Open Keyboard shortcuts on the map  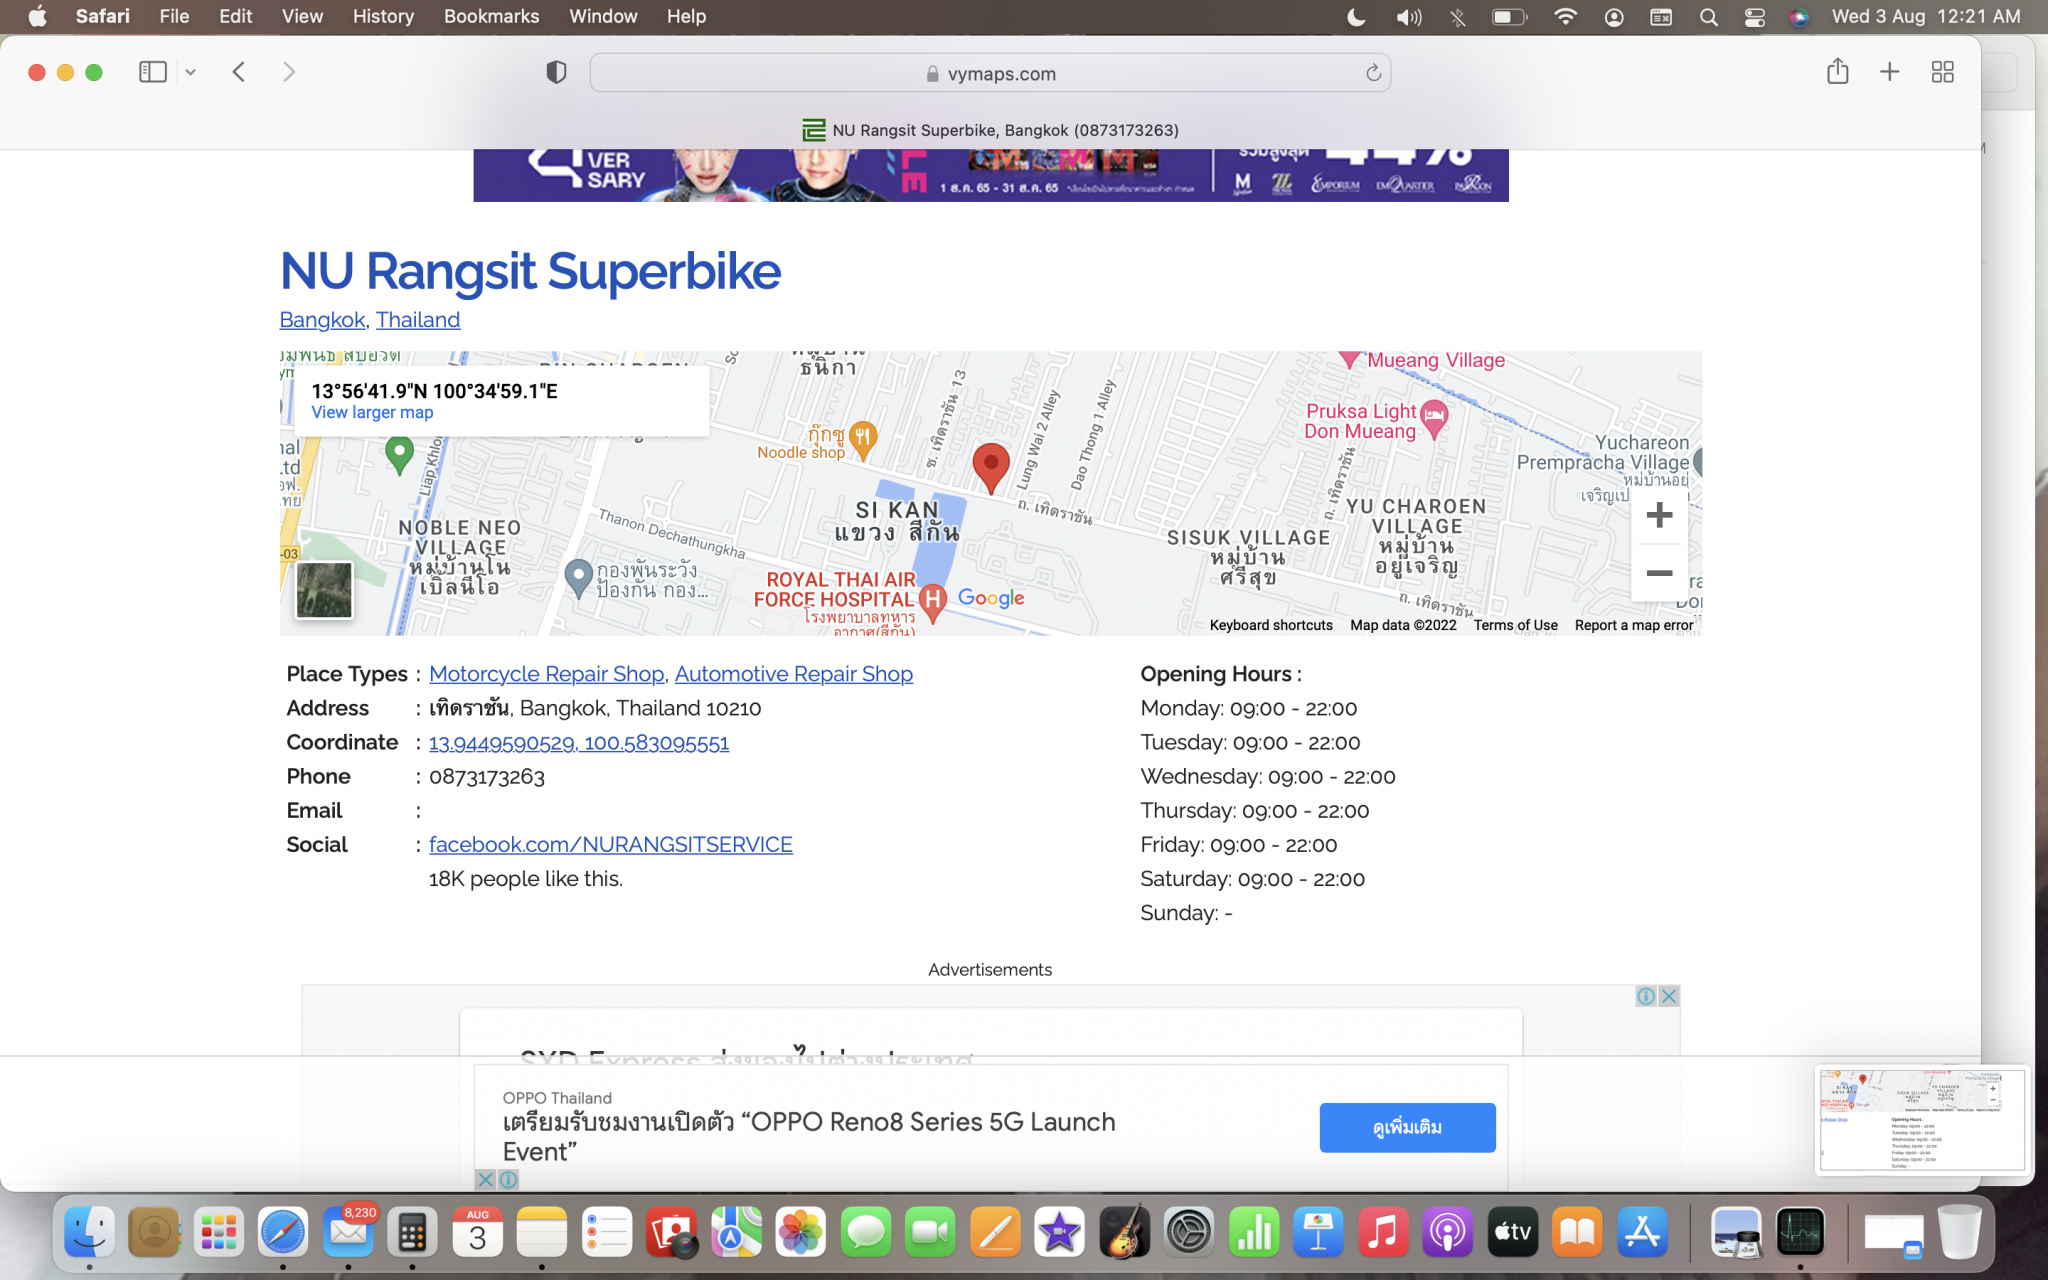[x=1271, y=625]
